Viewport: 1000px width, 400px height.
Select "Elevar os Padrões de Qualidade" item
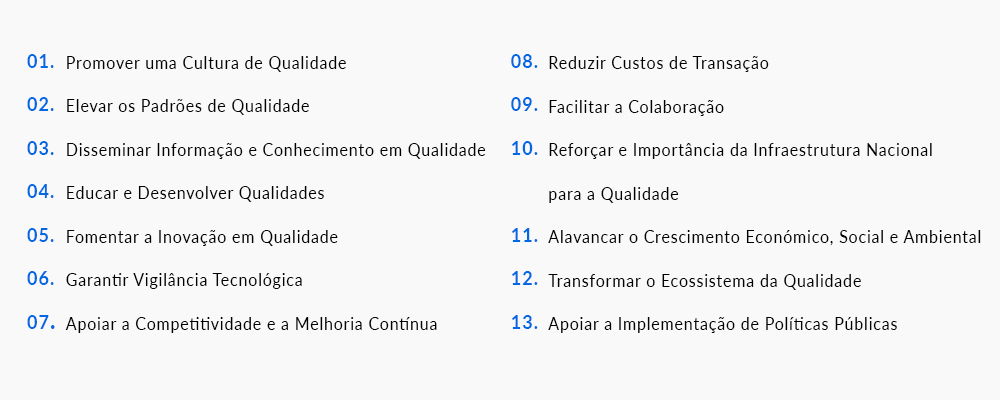pyautogui.click(x=187, y=106)
